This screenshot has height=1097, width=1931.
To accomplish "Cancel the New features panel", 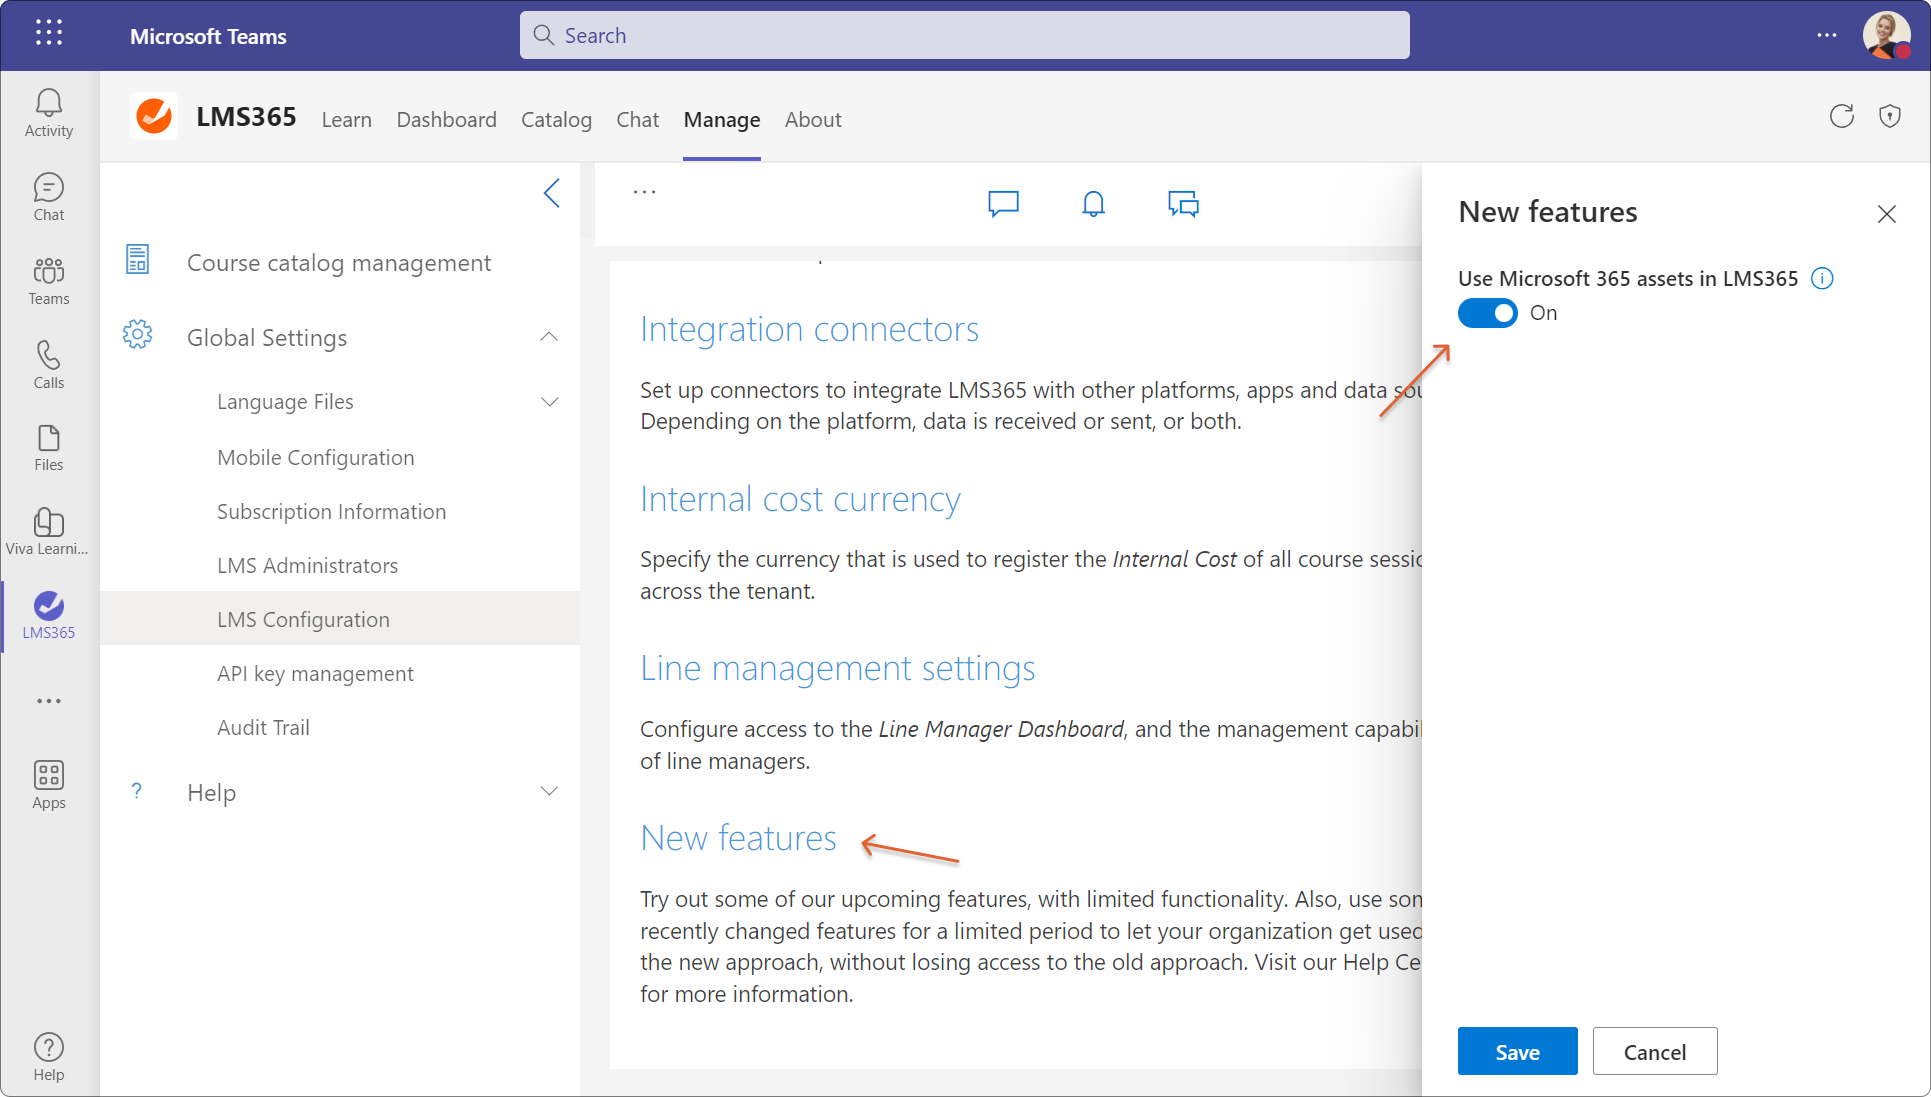I will pos(1655,1051).
